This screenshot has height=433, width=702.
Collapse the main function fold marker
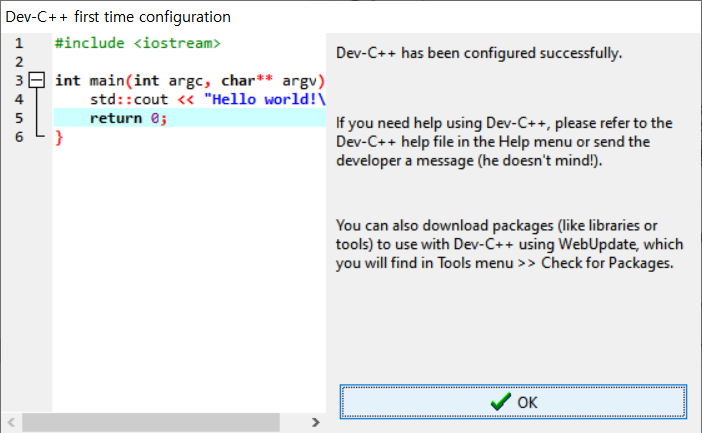click(37, 80)
